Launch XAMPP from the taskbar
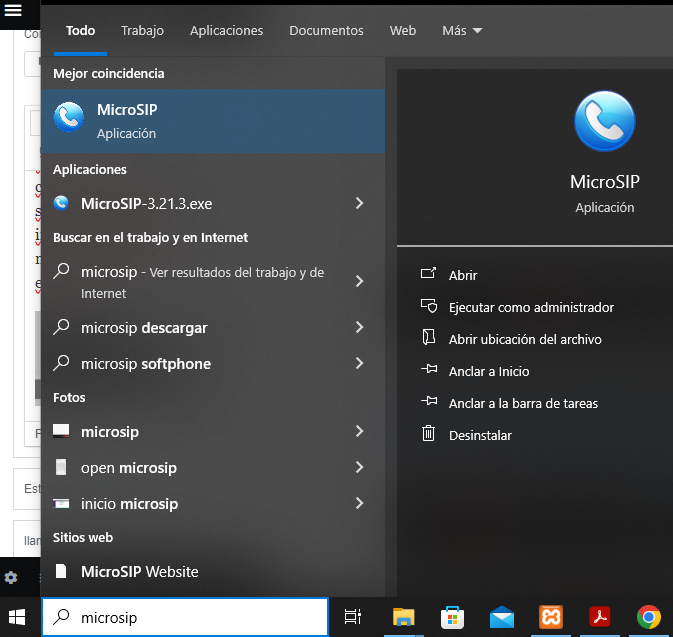The width and height of the screenshot is (673, 637). pyautogui.click(x=551, y=617)
